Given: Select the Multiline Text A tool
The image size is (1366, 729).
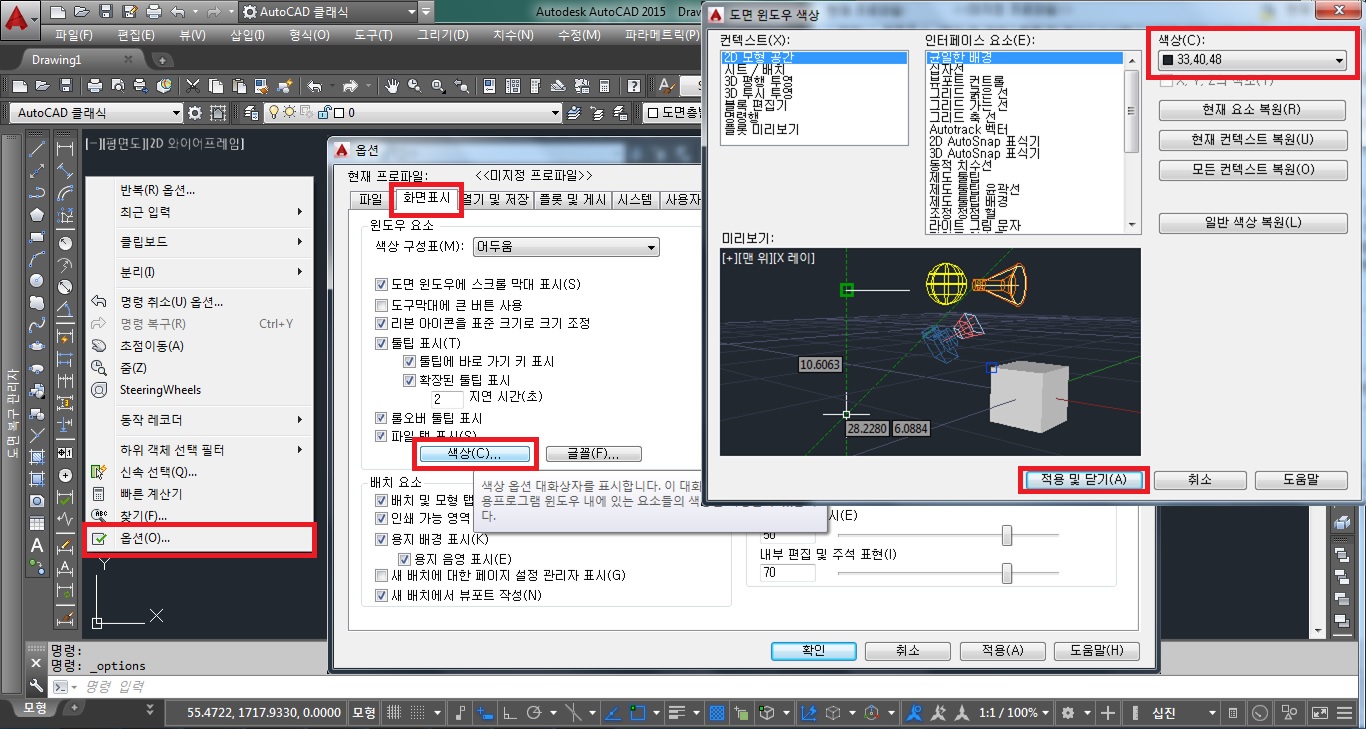Looking at the screenshot, I should pos(37,545).
